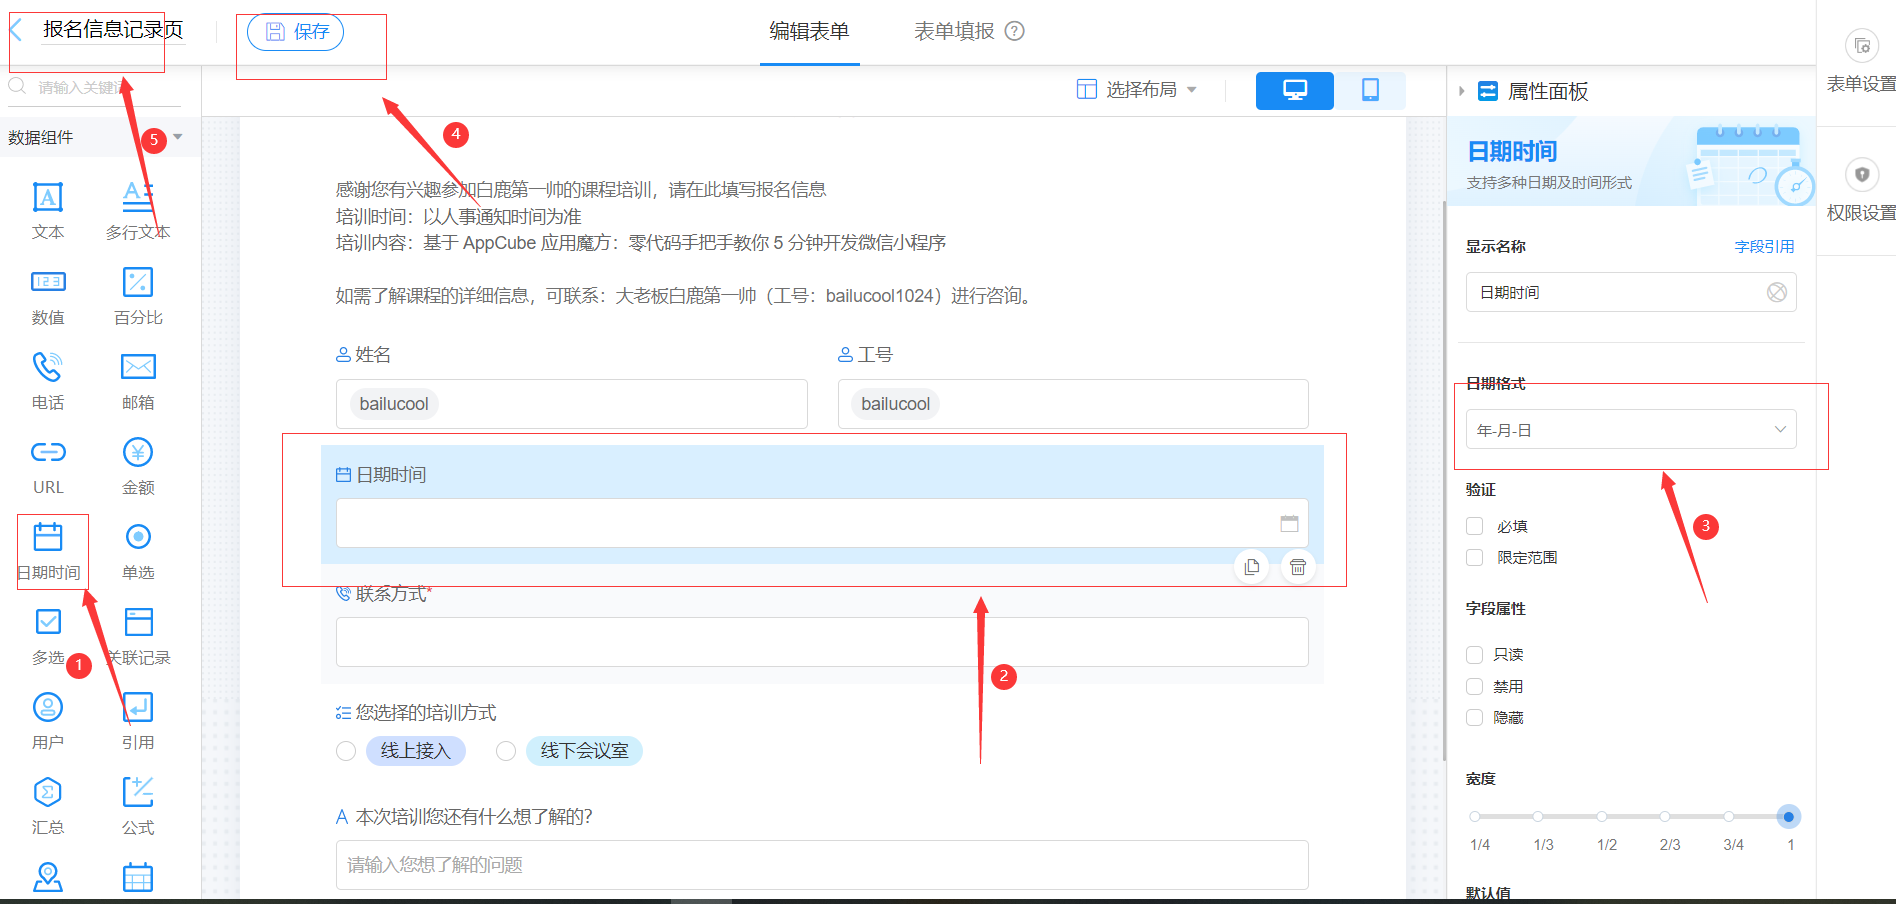1896x904 pixels.
Task: Go back from 报名信息记录页
Action: (16, 31)
